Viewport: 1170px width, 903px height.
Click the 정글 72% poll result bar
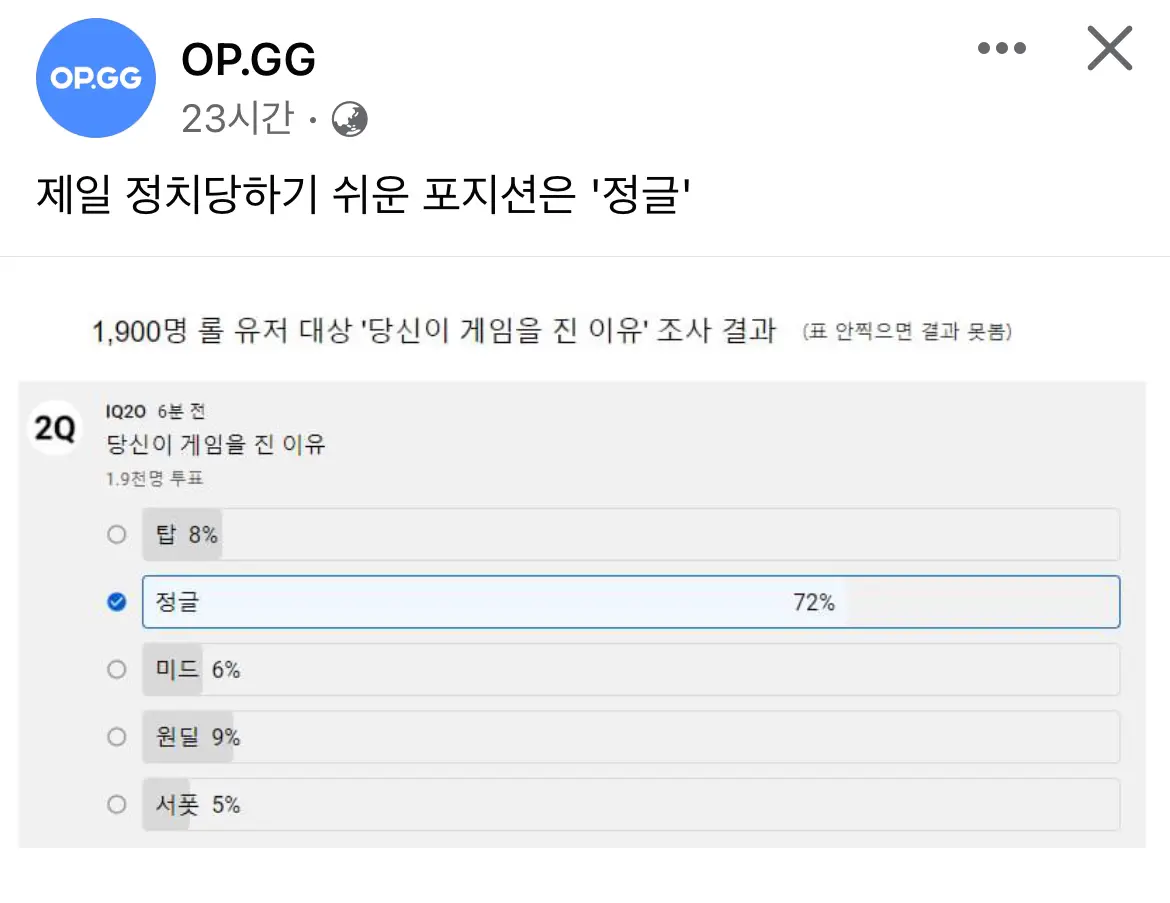(631, 602)
